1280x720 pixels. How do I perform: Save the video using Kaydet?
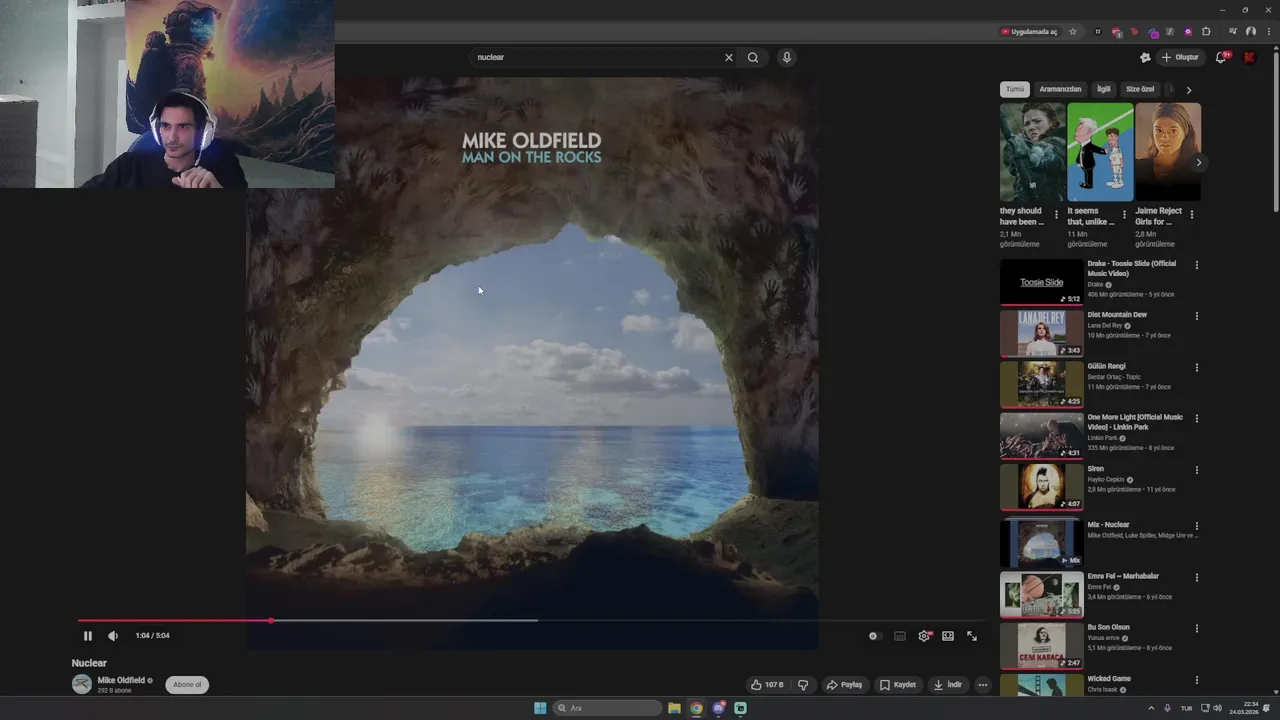pos(897,685)
